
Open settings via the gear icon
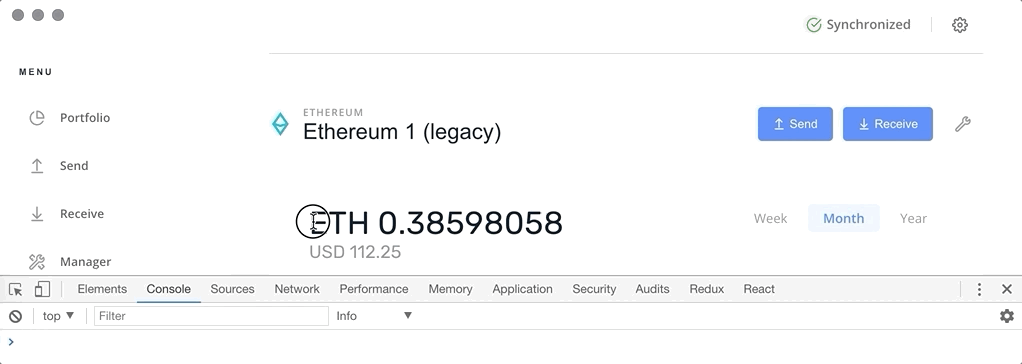point(959,25)
